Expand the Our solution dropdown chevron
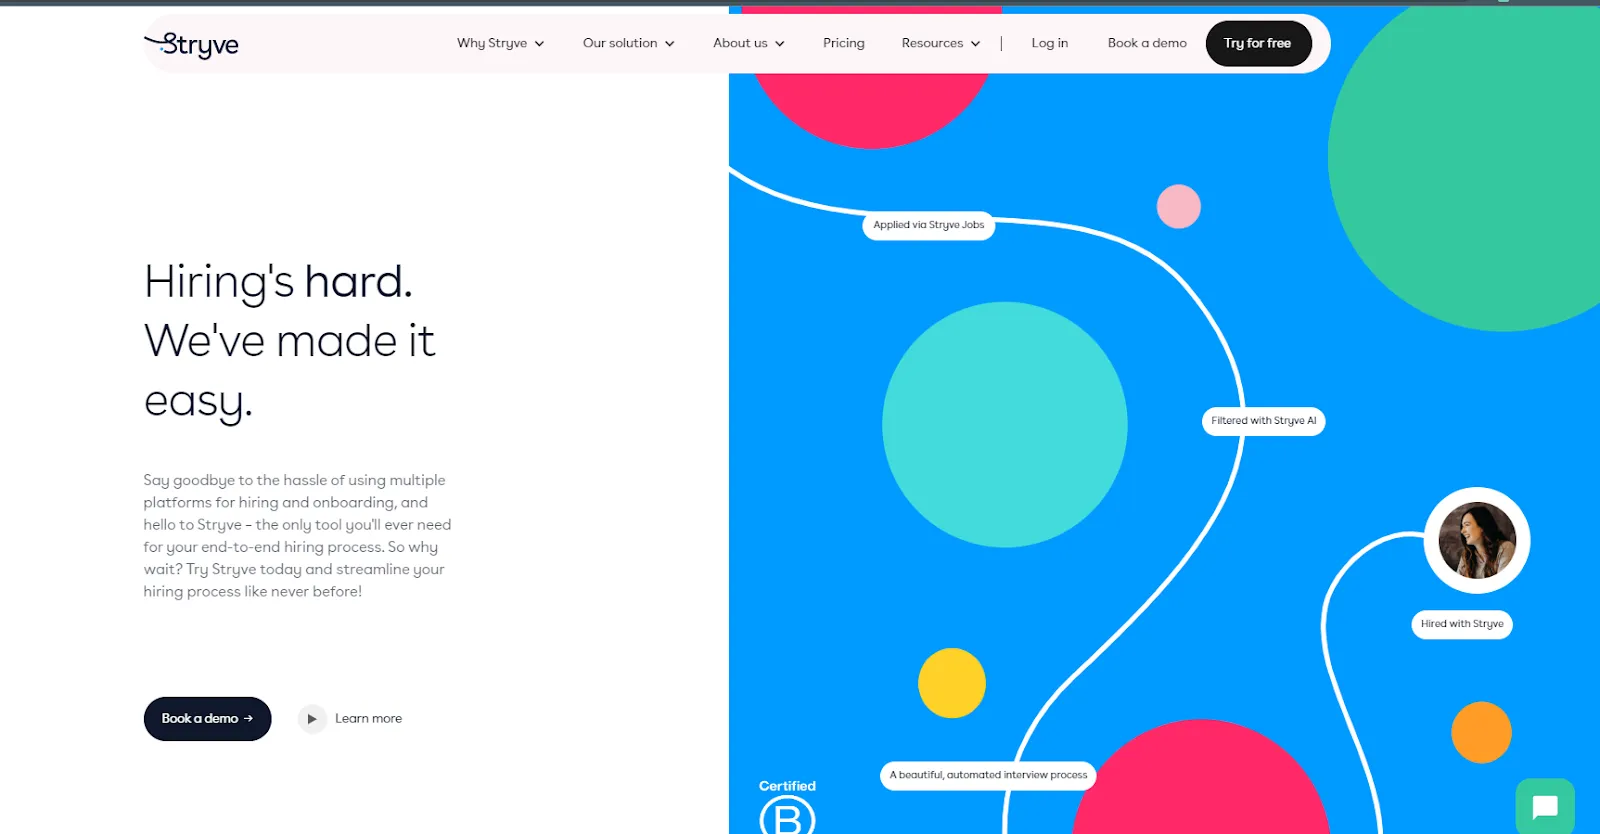1600x834 pixels. (x=670, y=44)
